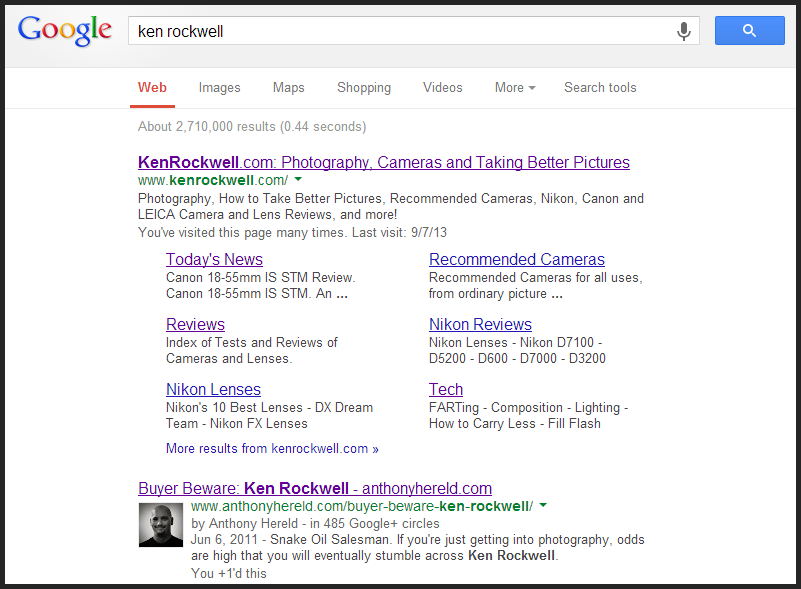801x589 pixels.
Task: Go to the Videos tab
Action: pos(442,88)
